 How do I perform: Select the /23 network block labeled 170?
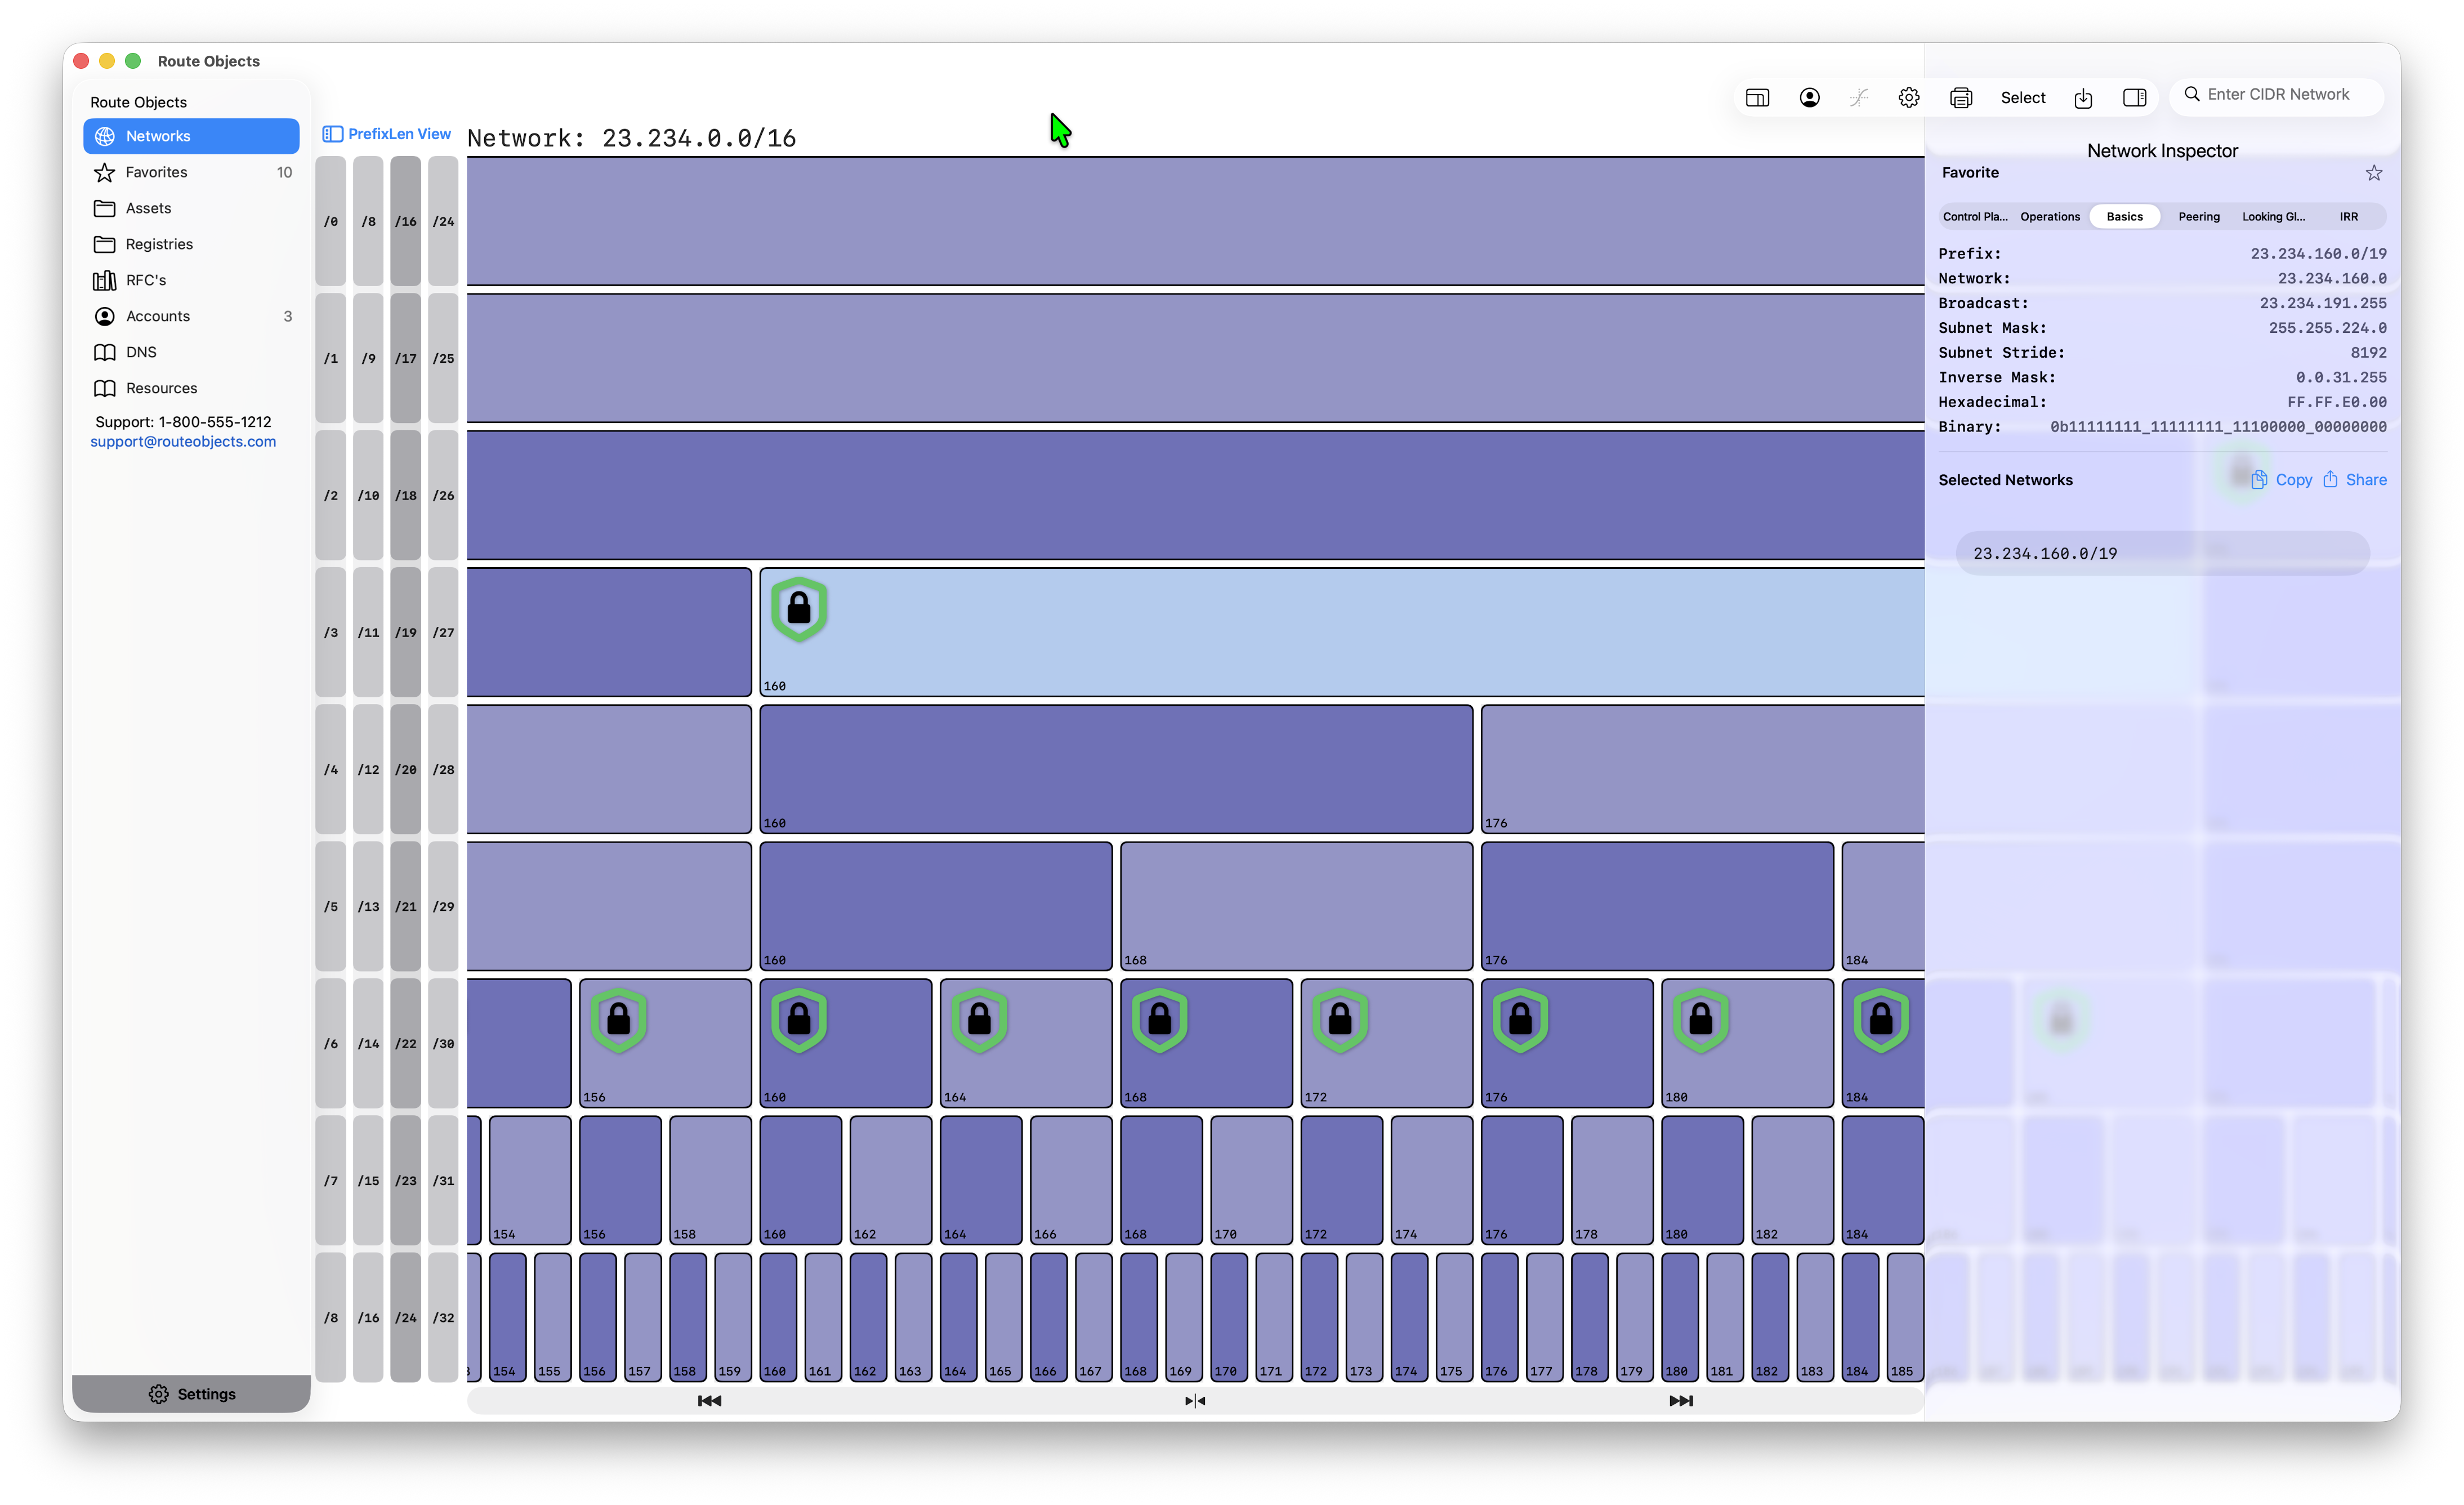pyautogui.click(x=1251, y=1180)
